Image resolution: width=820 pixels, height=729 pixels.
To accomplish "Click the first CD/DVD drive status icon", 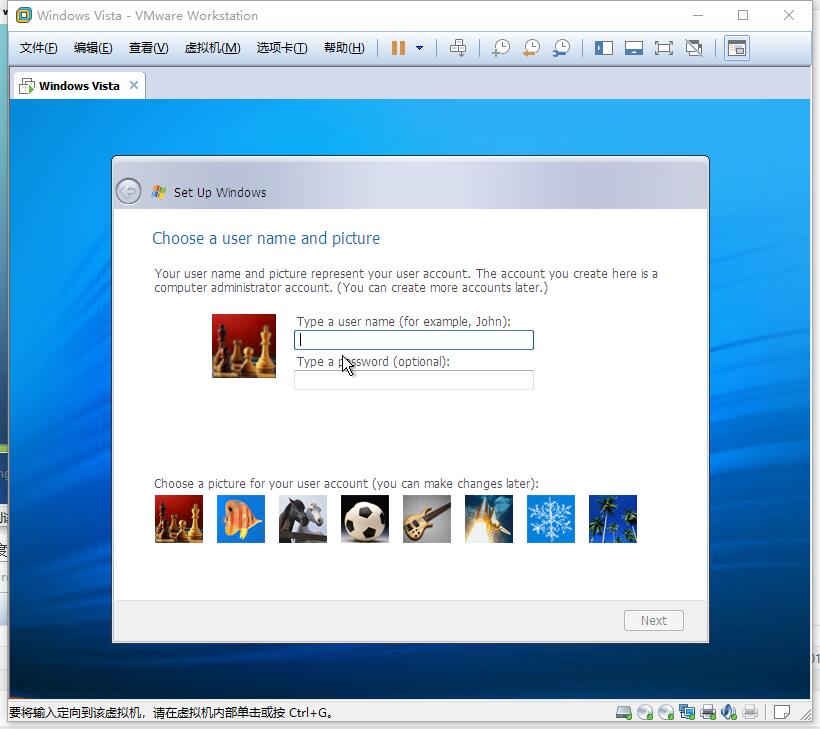I will click(645, 712).
